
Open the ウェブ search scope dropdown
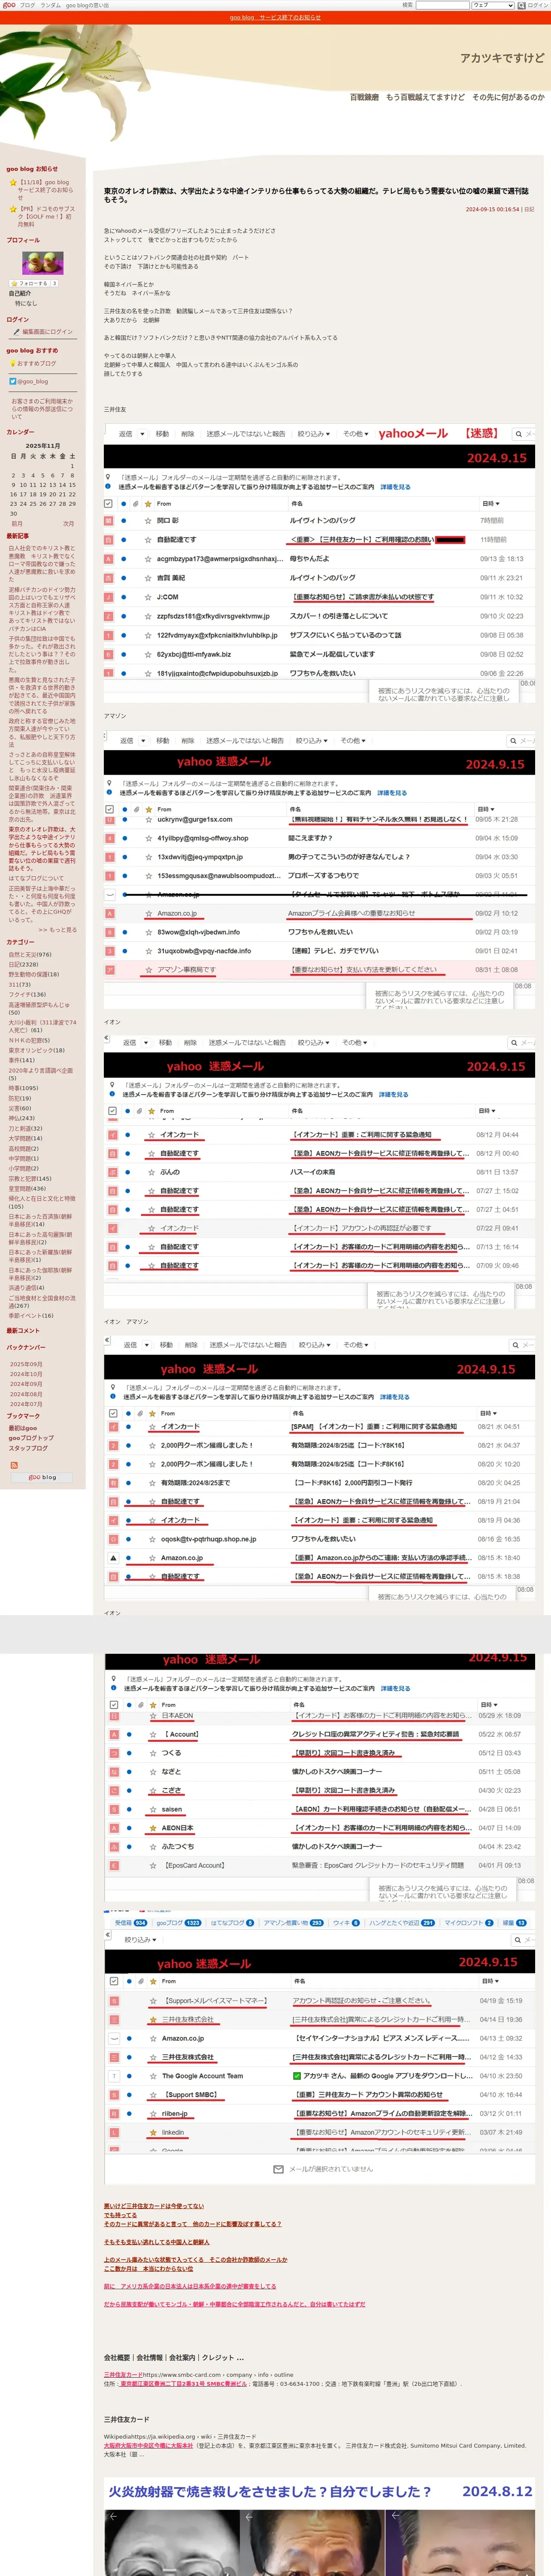pyautogui.click(x=493, y=5)
